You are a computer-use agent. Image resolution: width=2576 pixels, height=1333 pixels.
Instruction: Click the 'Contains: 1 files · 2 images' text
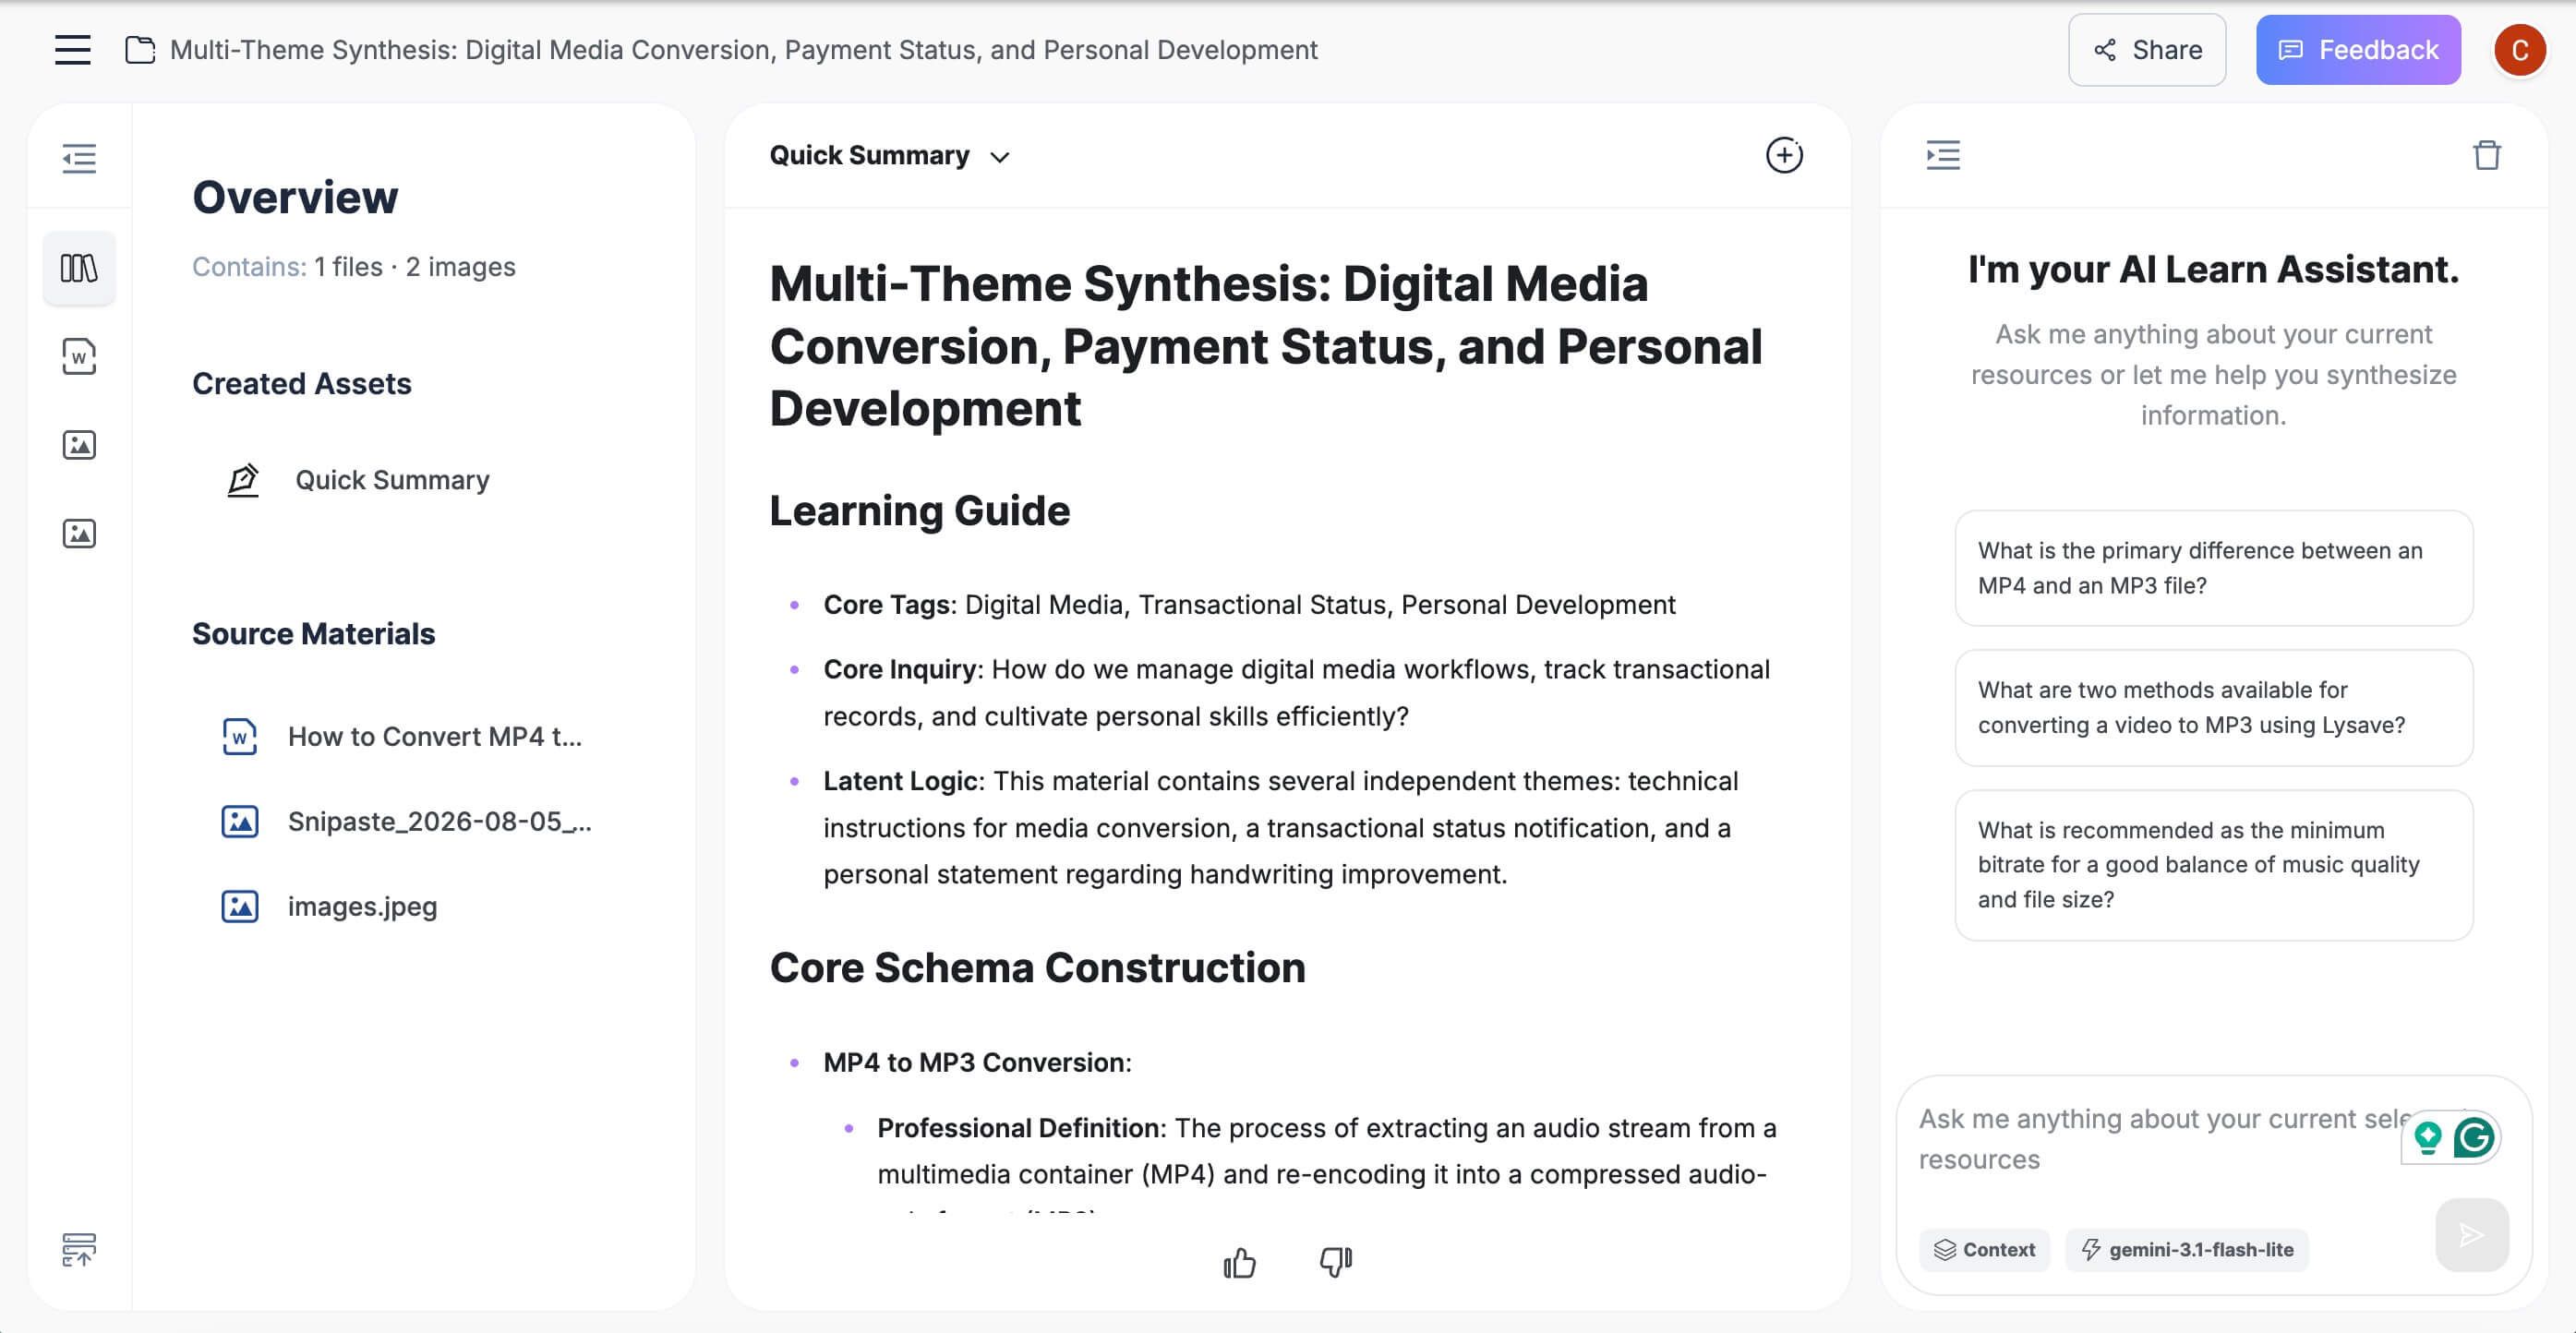click(354, 267)
